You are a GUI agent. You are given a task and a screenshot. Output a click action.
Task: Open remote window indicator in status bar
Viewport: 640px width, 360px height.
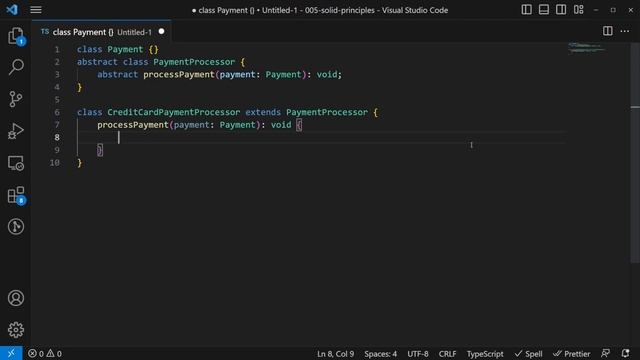[x=11, y=353]
